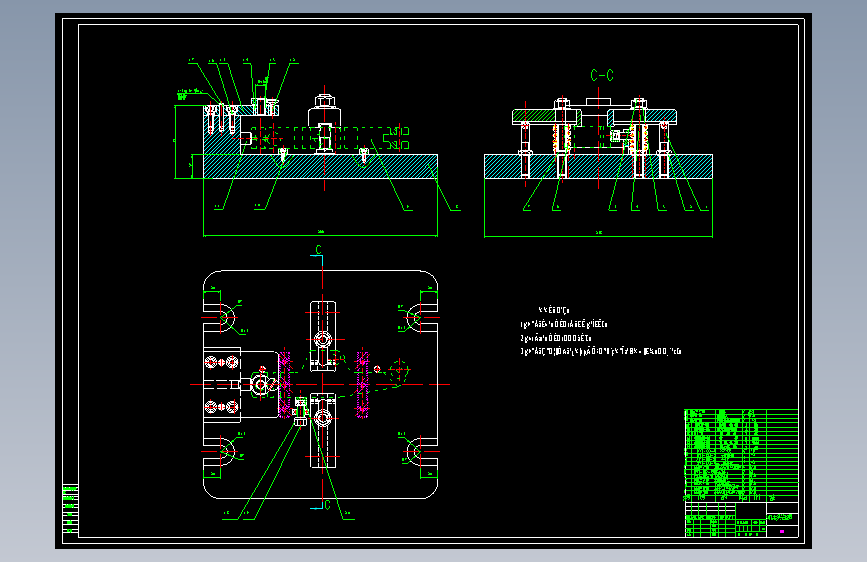Select the lower slotted clamp in plan view

pyautogui.click(x=323, y=430)
